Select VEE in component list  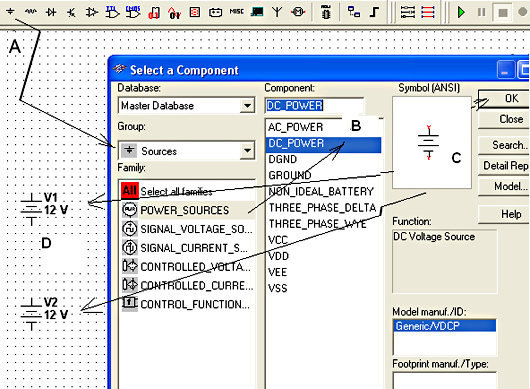[x=323, y=272]
